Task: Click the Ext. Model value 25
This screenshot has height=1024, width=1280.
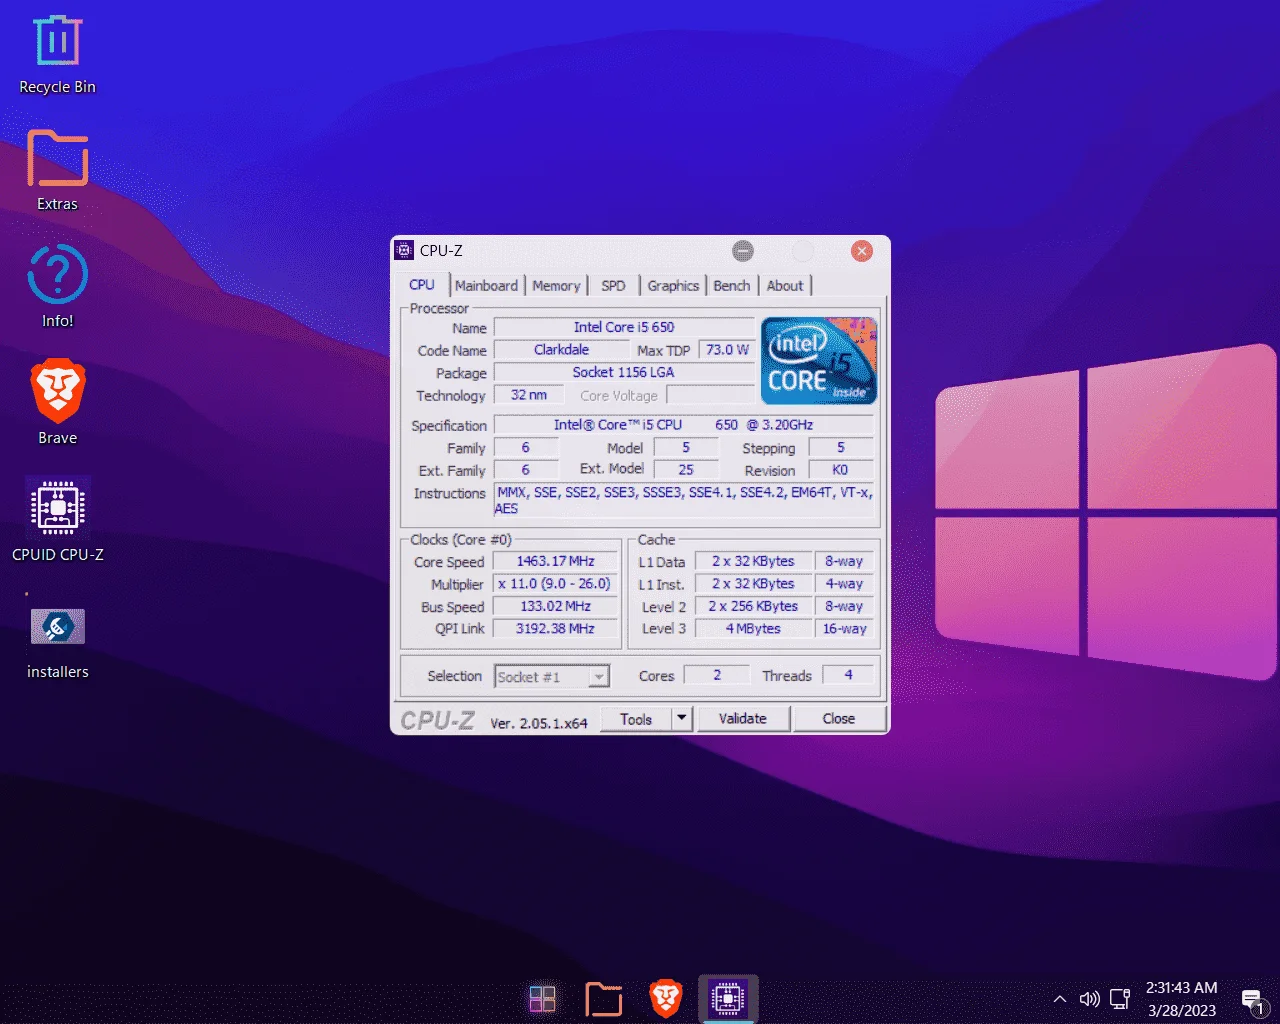Action: [x=686, y=470]
